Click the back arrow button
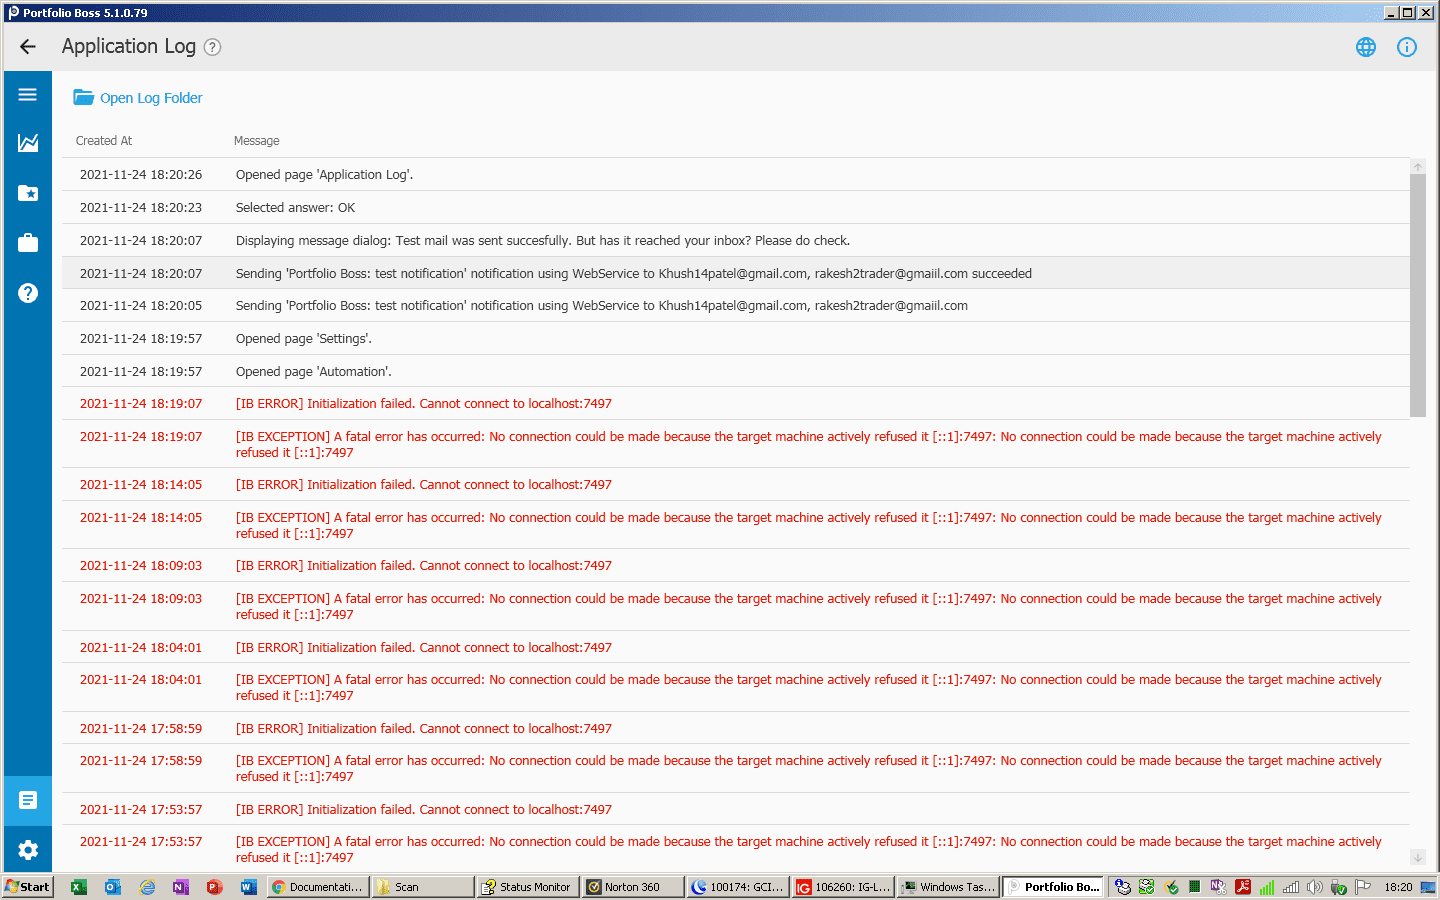This screenshot has height=900, width=1440. click(x=28, y=47)
